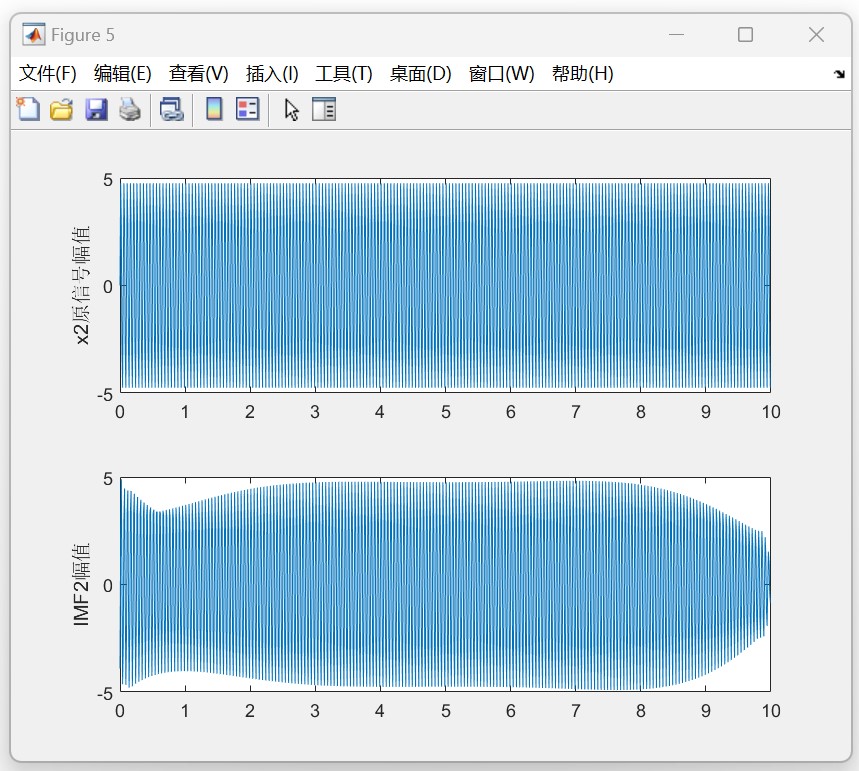Open the 帮助(H) menu

click(x=582, y=73)
